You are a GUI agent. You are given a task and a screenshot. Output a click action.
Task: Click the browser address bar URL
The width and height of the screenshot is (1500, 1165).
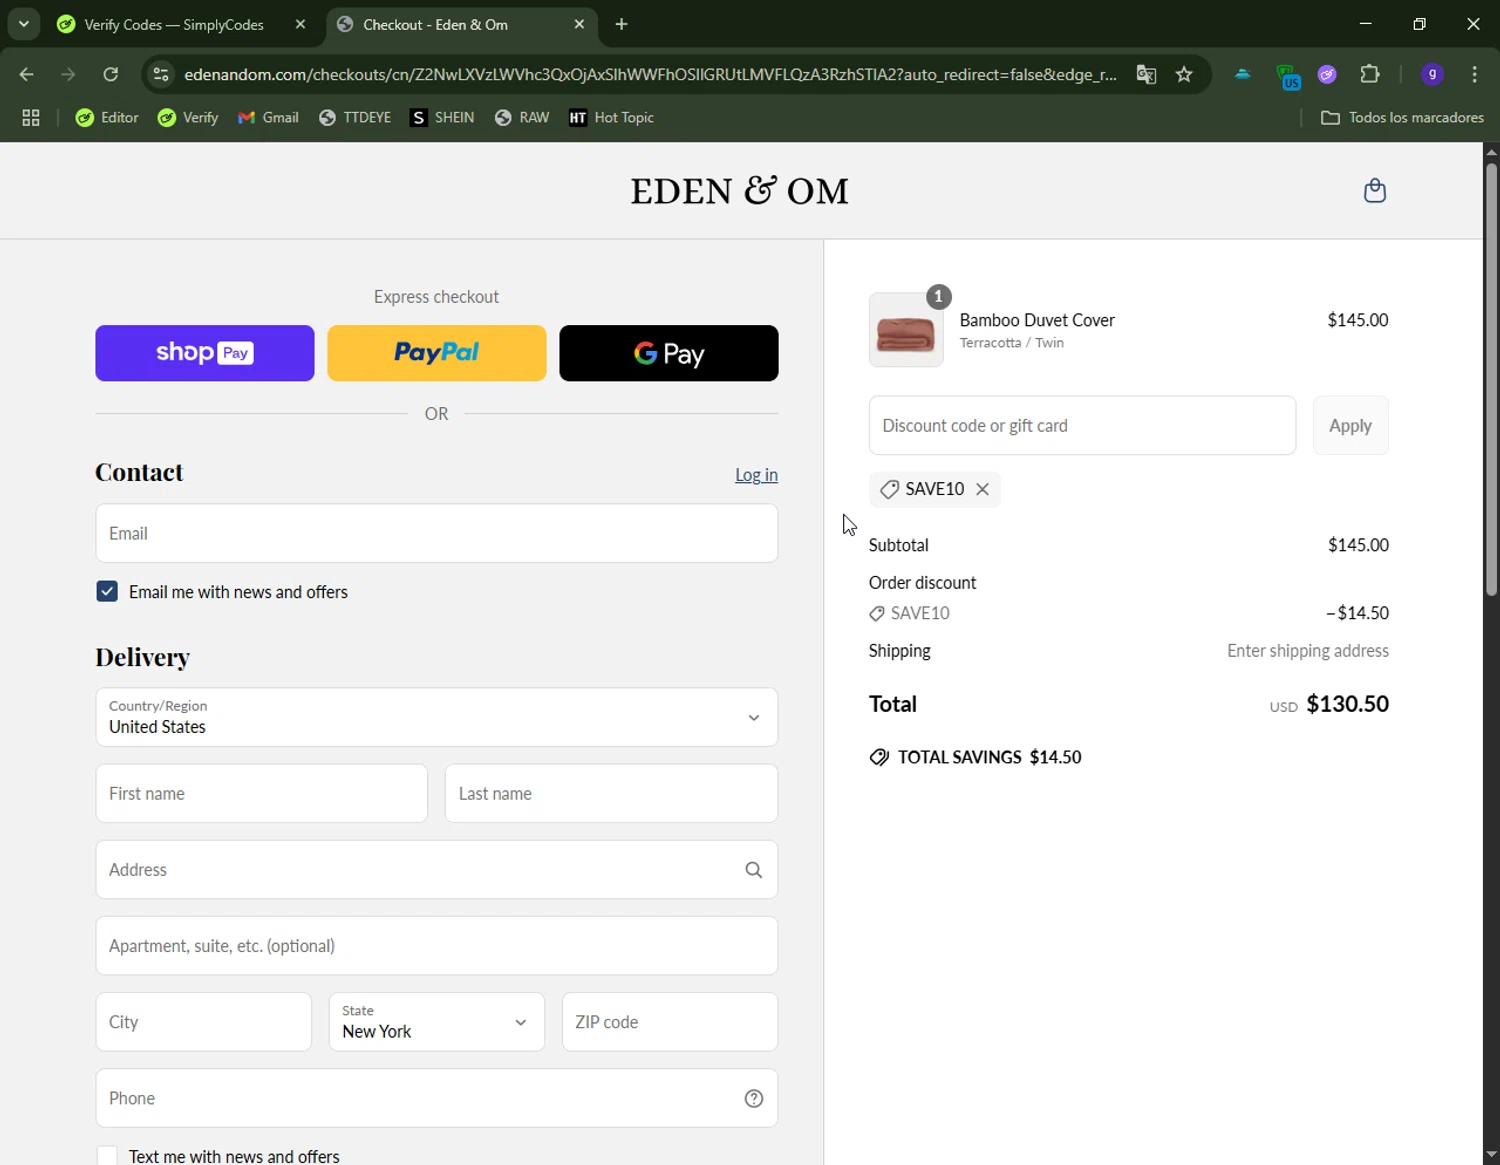point(650,74)
